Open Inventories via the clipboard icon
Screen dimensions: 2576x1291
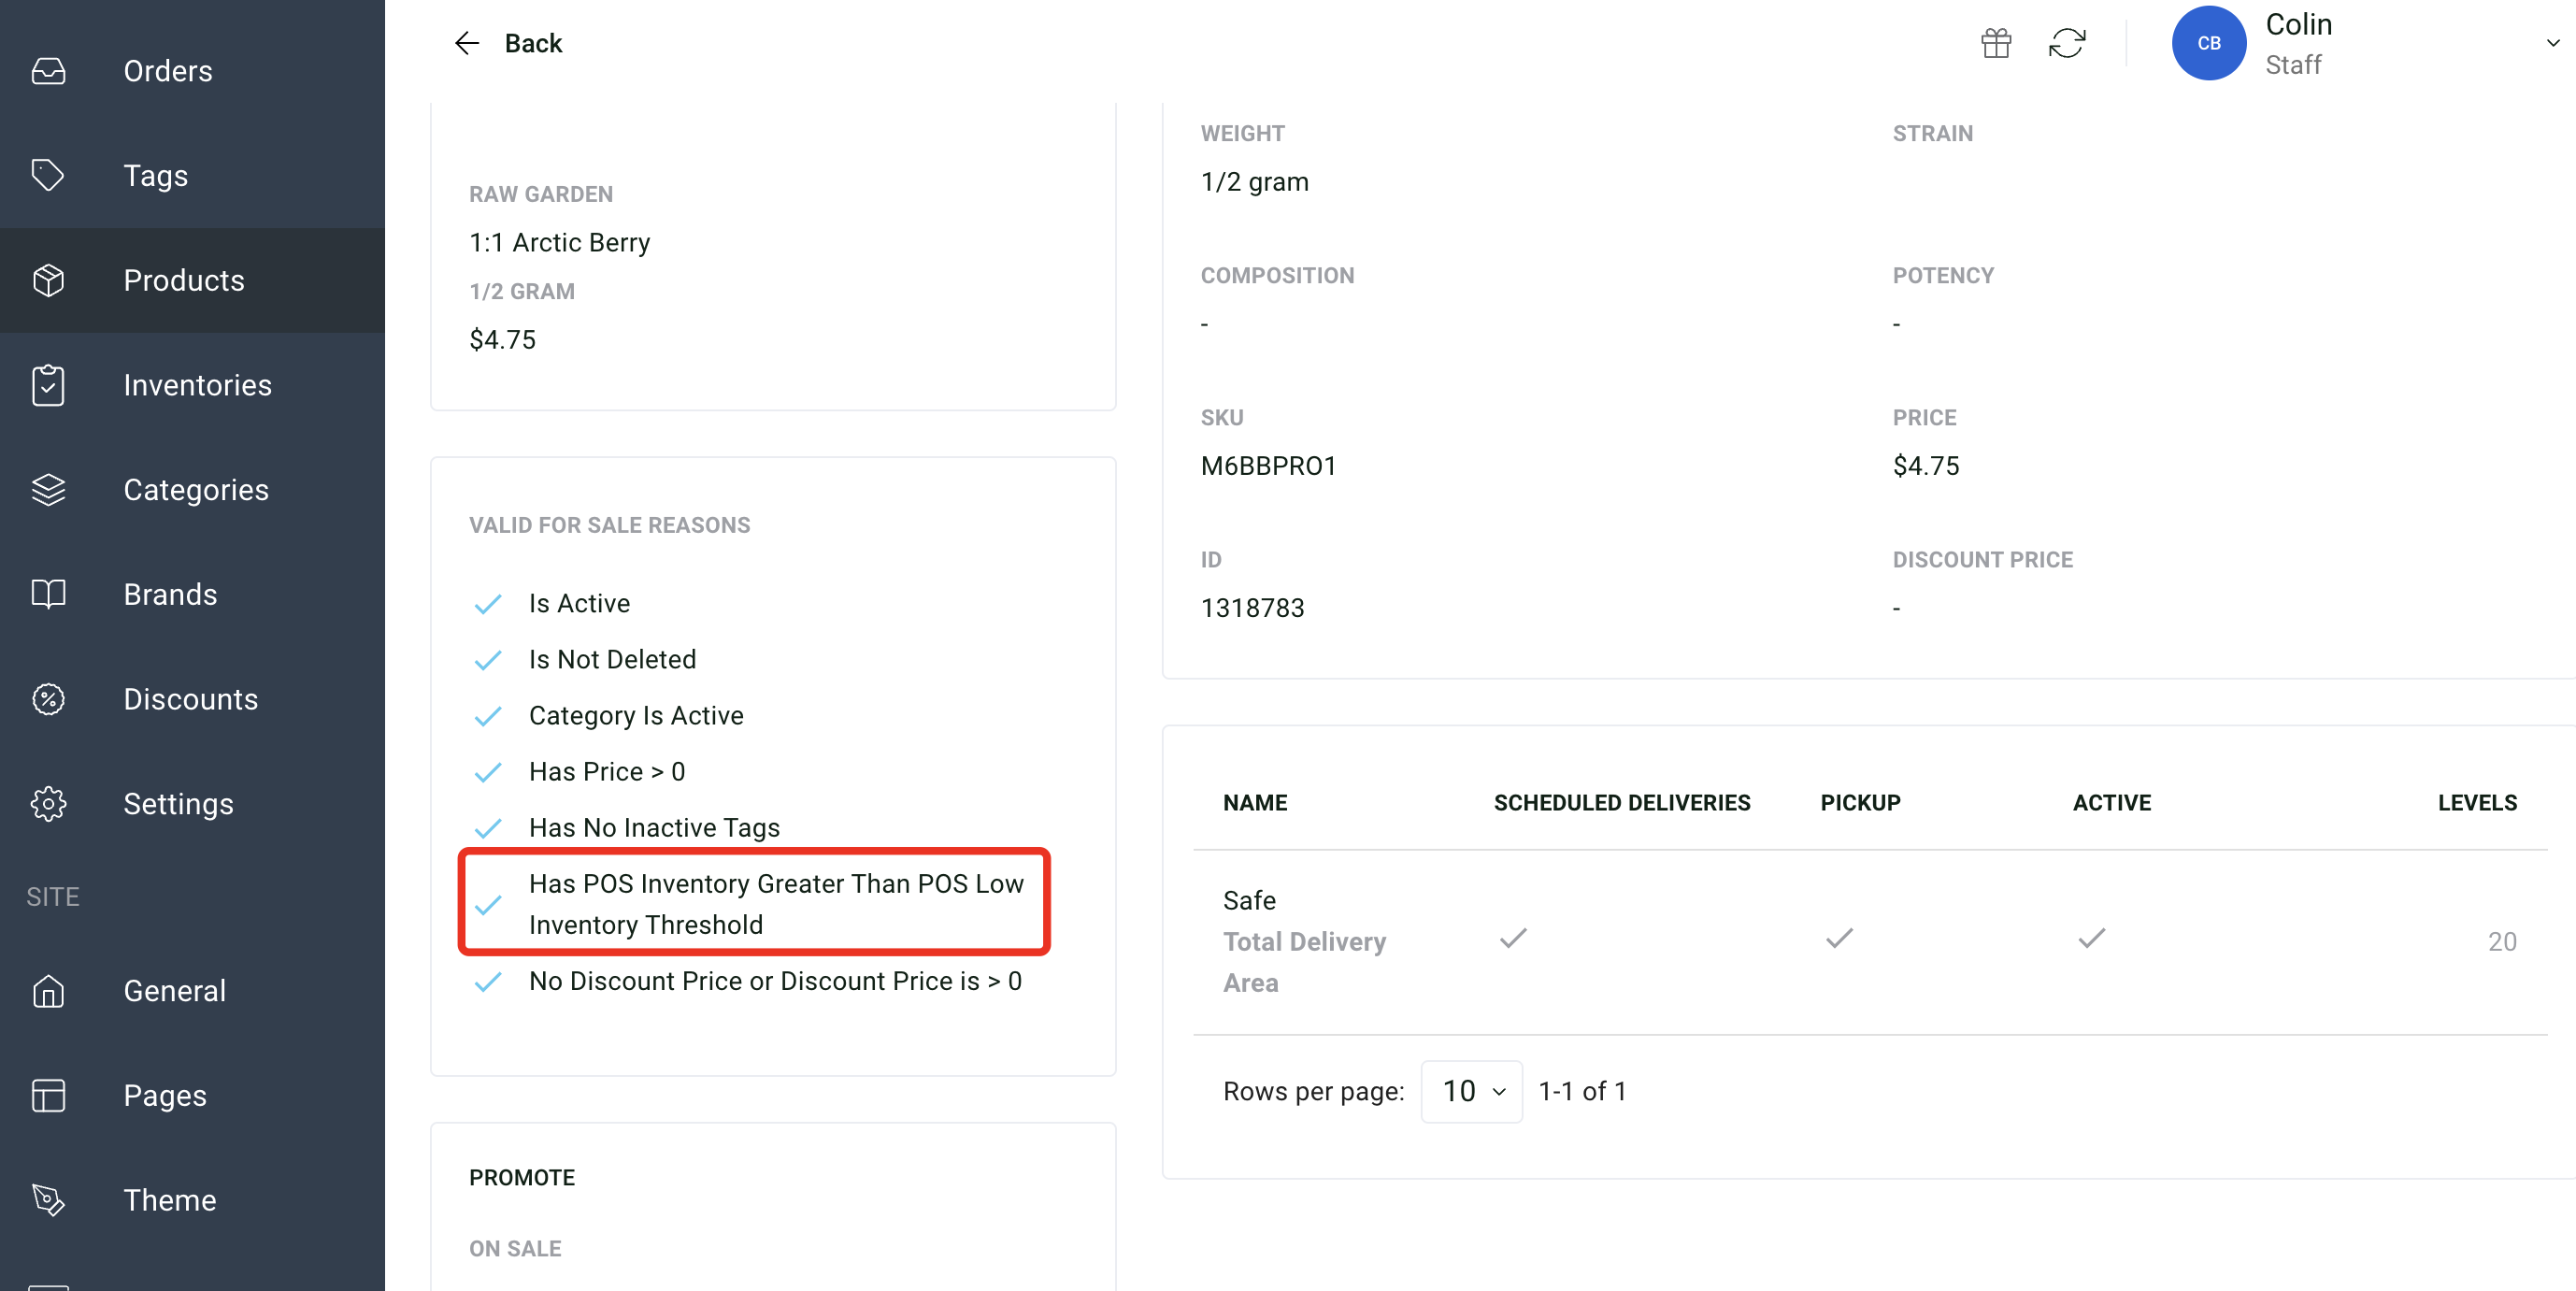(x=48, y=385)
